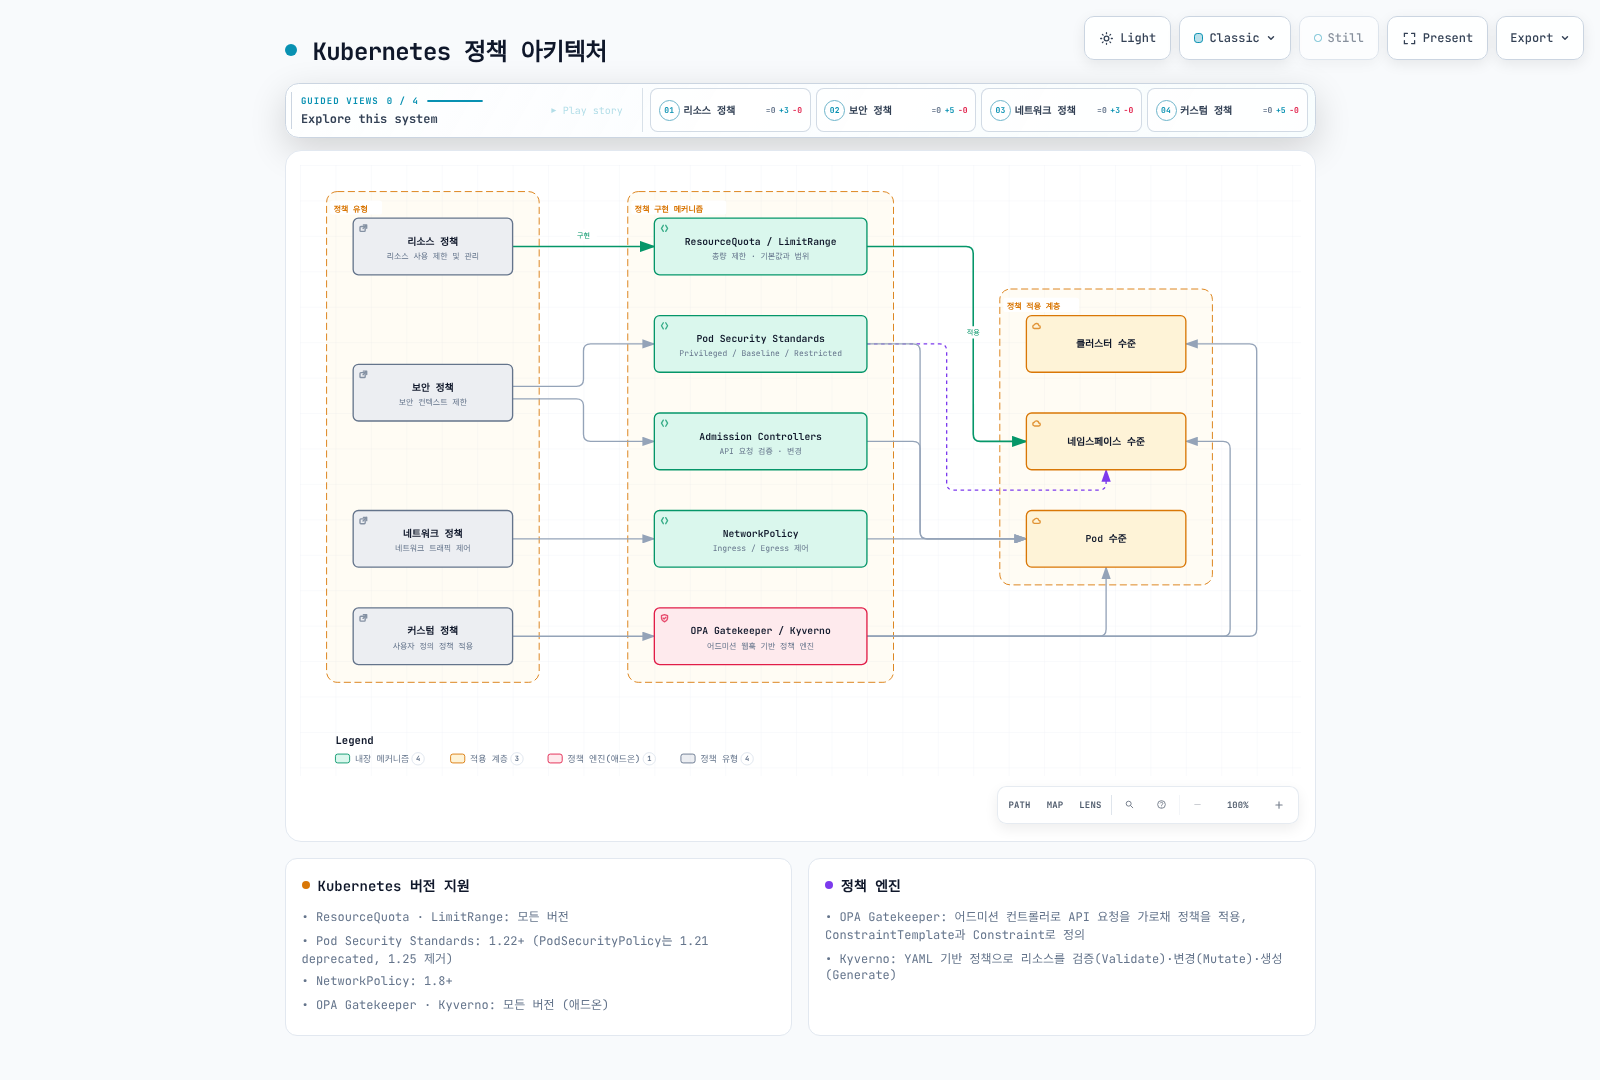This screenshot has width=1600, height=1080.
Task: Click the cloud icon on 클러스터 수준
Action: (x=1036, y=326)
